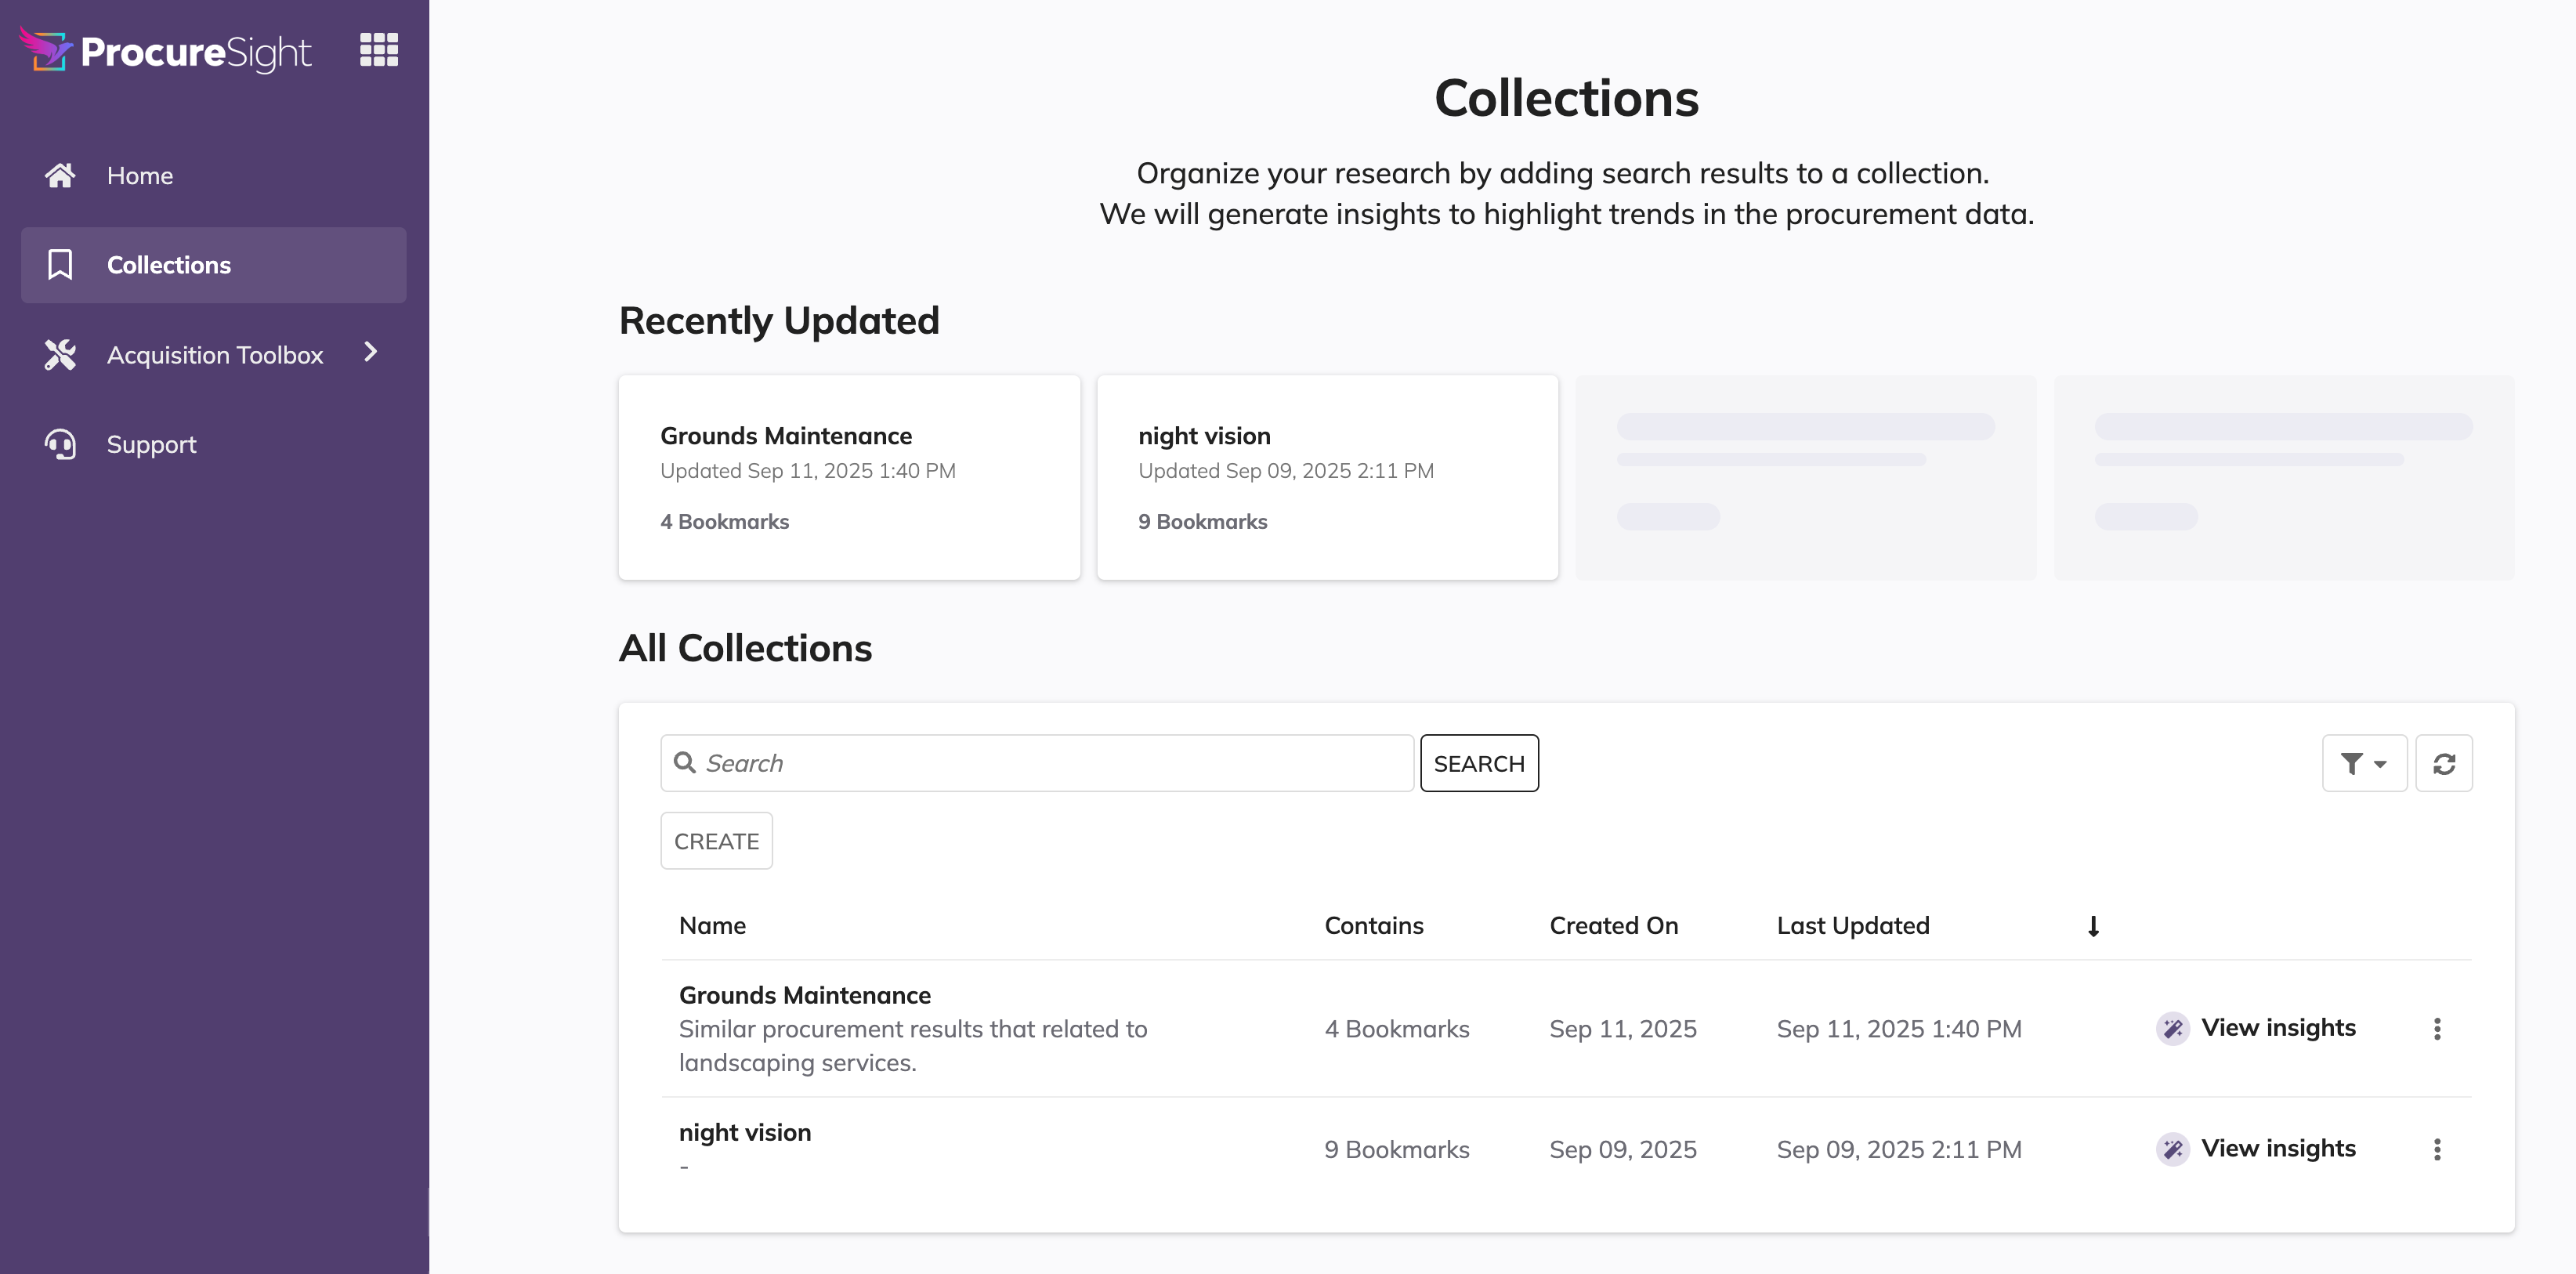Click the magnifier icon in search box
The height and width of the screenshot is (1274, 2576).
pos(685,763)
